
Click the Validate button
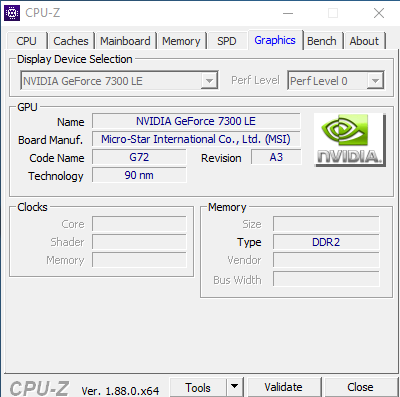tap(284, 387)
